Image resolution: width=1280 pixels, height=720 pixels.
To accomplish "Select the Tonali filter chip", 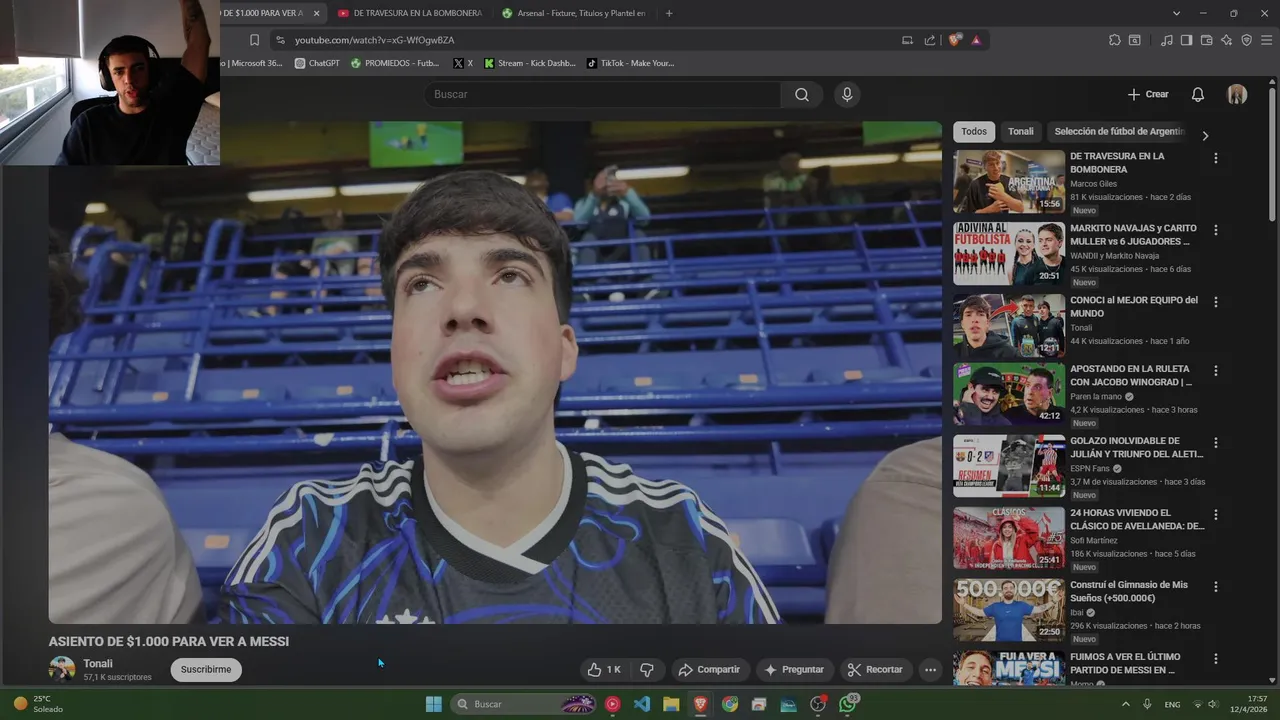I will point(1020,131).
